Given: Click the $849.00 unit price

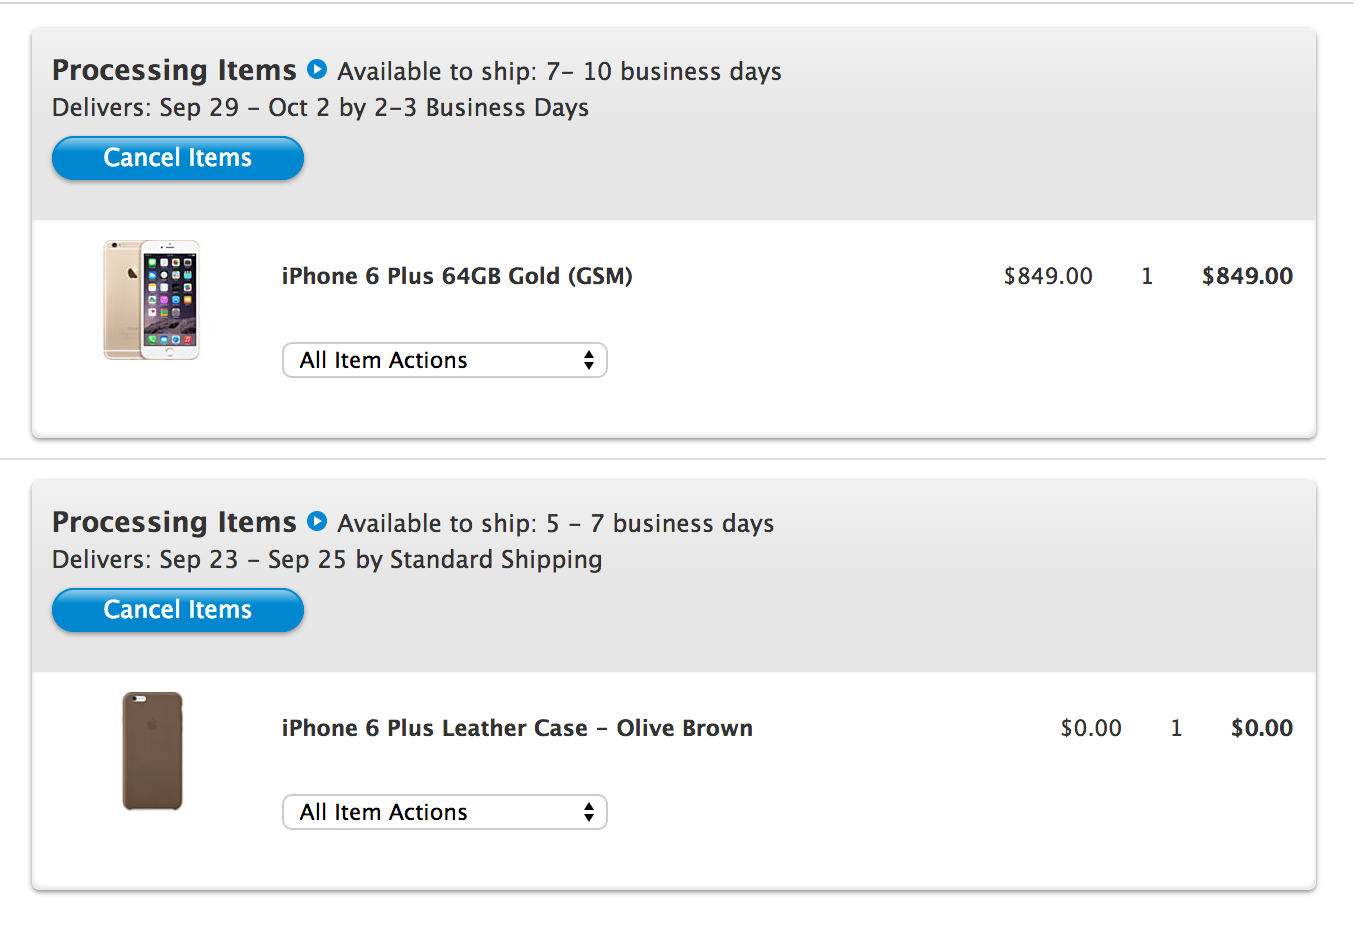Looking at the screenshot, I should tap(1048, 276).
